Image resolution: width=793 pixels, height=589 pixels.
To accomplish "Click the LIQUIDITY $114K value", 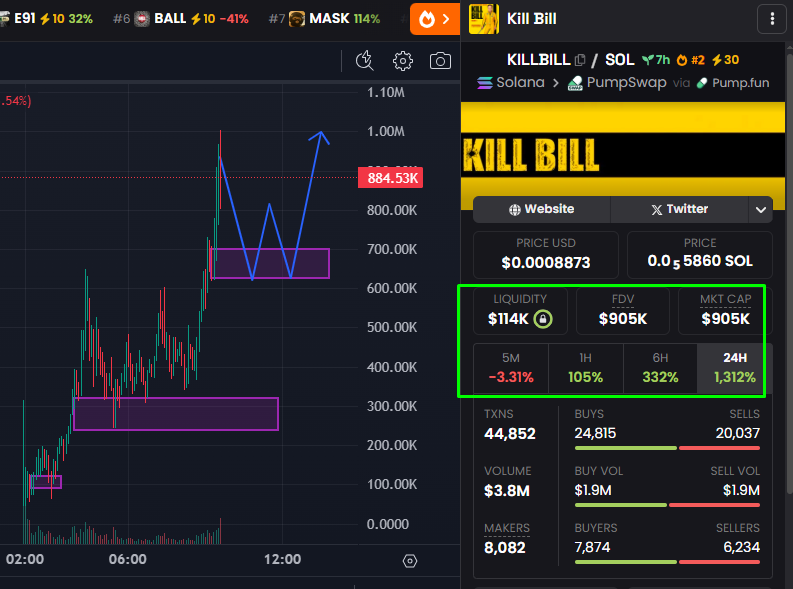I will 508,319.
